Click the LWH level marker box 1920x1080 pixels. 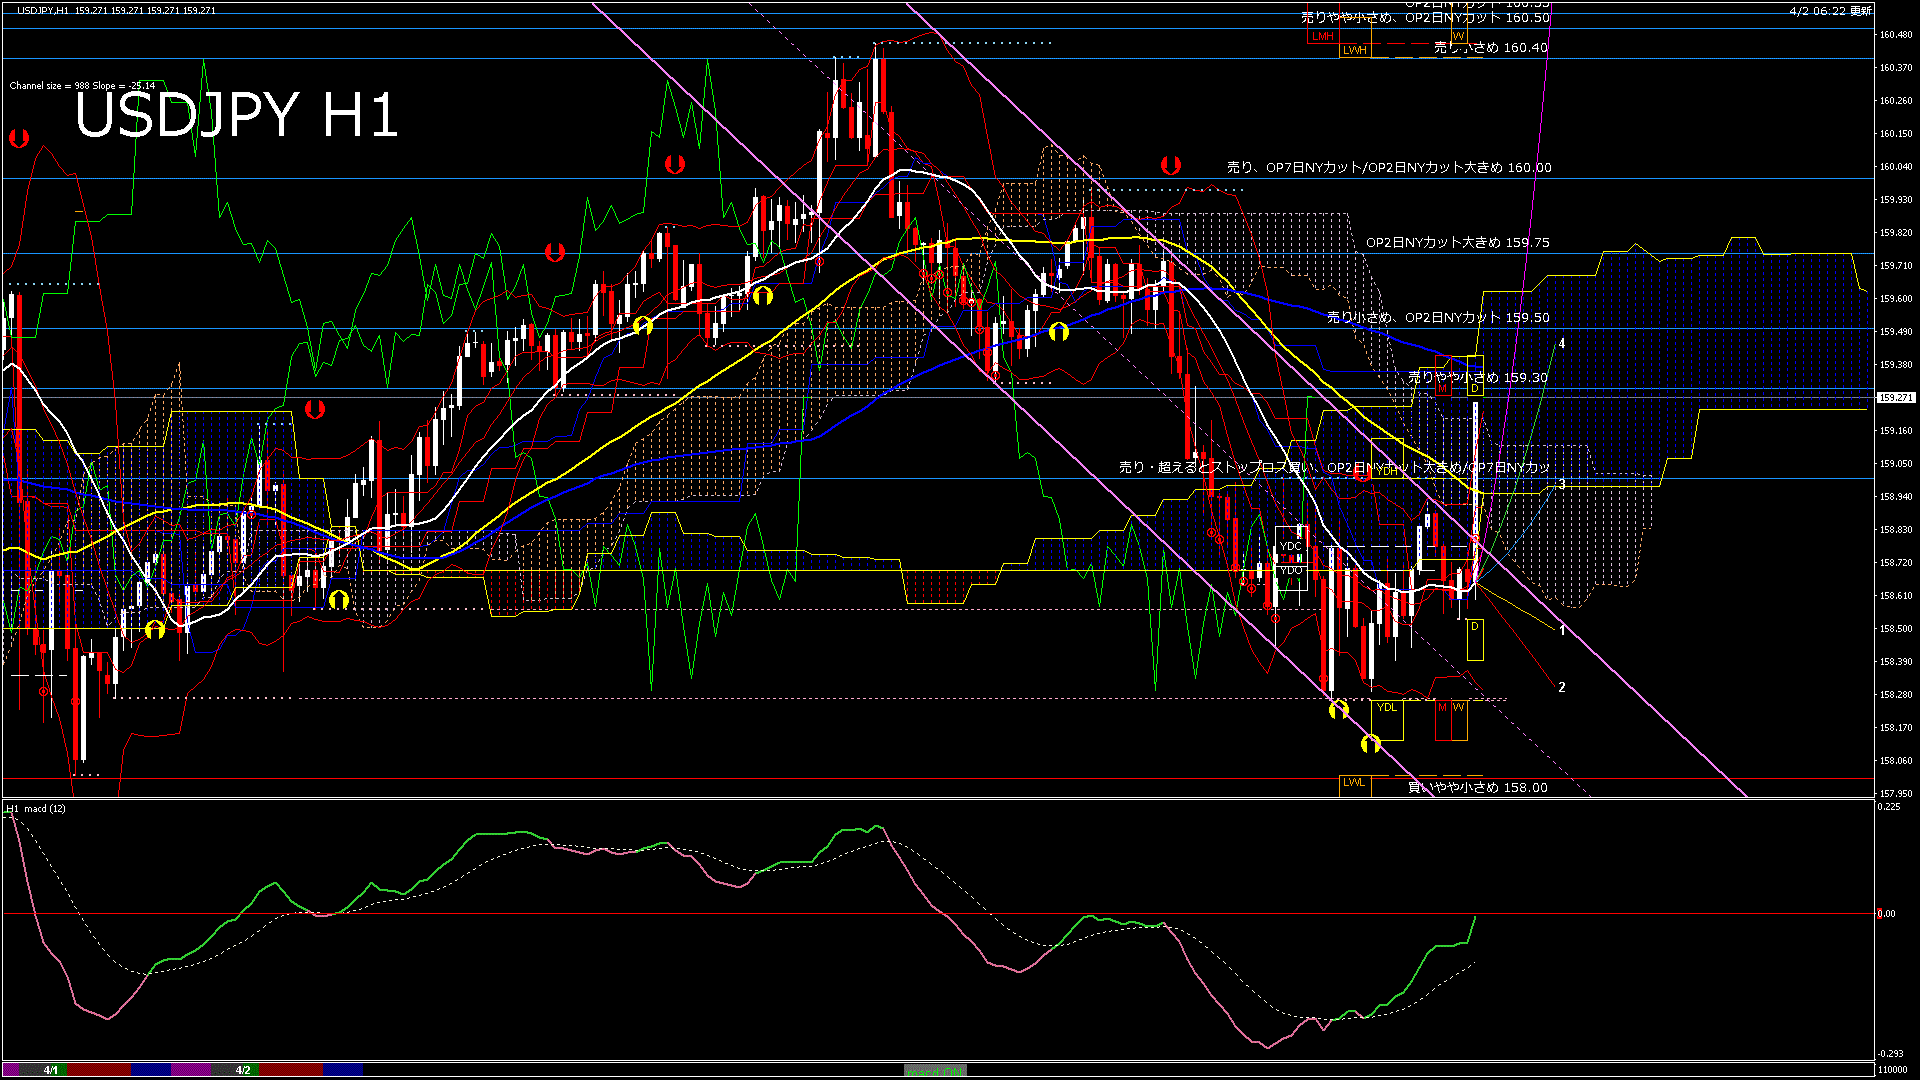pos(1354,50)
